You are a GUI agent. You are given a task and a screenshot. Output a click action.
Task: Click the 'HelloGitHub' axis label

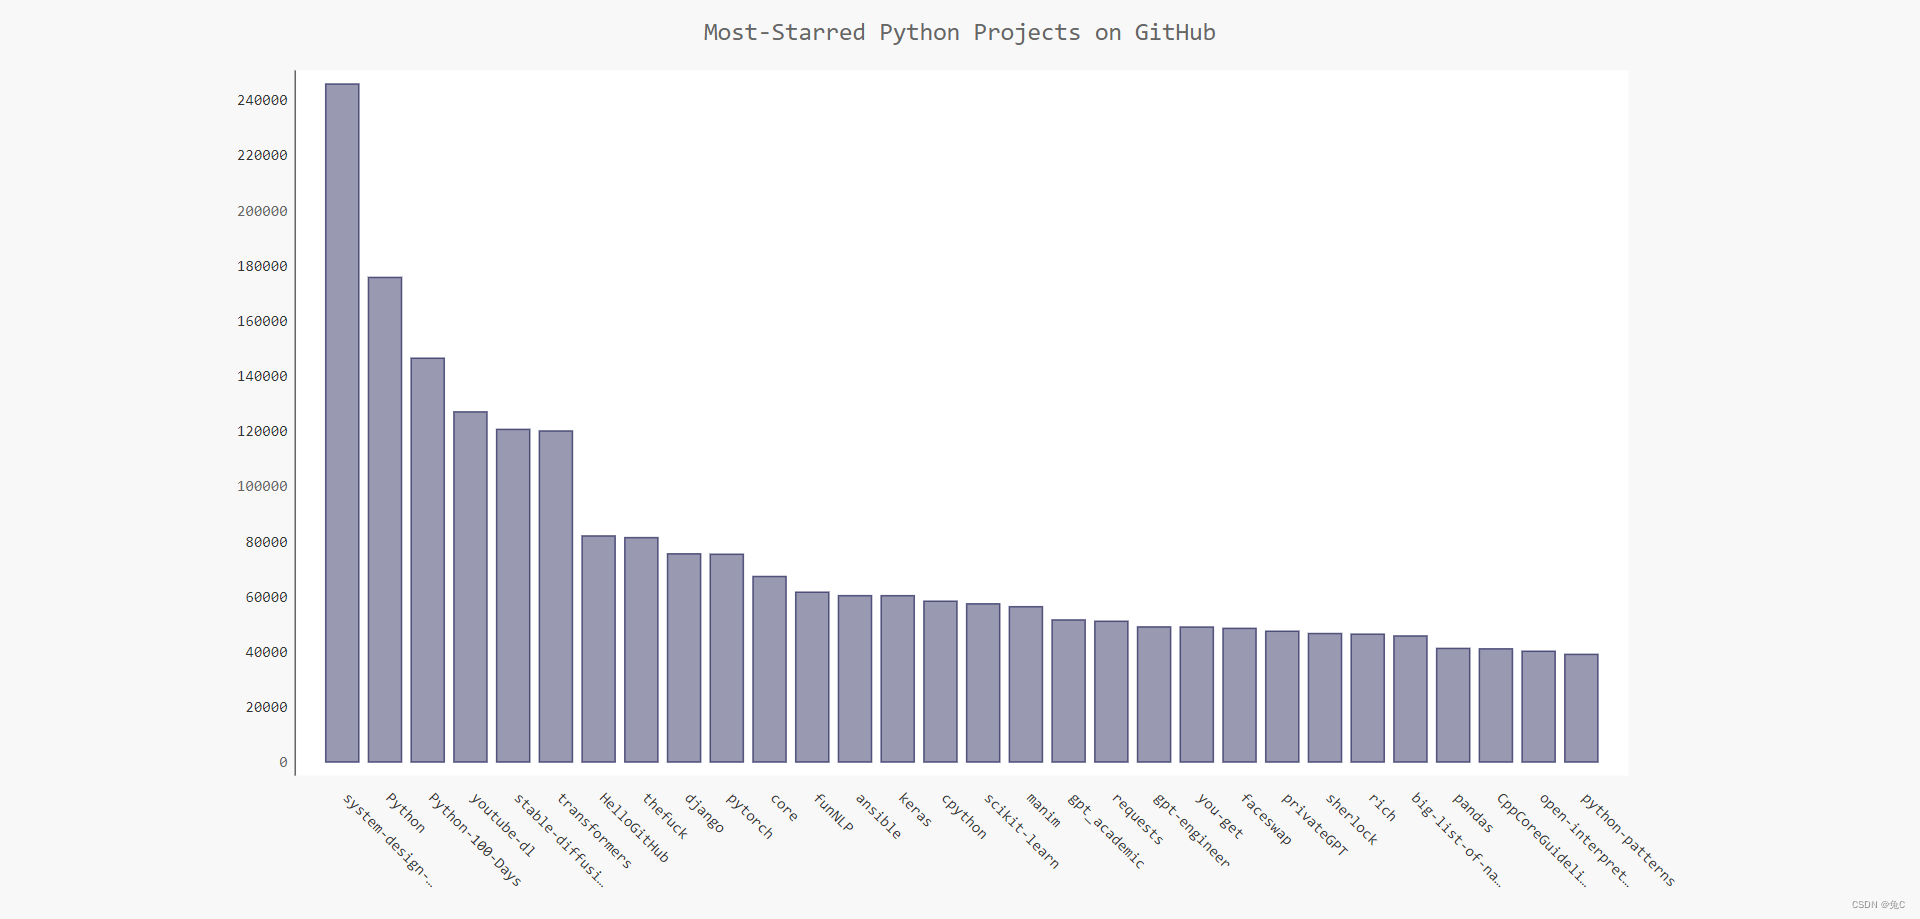pyautogui.click(x=634, y=828)
